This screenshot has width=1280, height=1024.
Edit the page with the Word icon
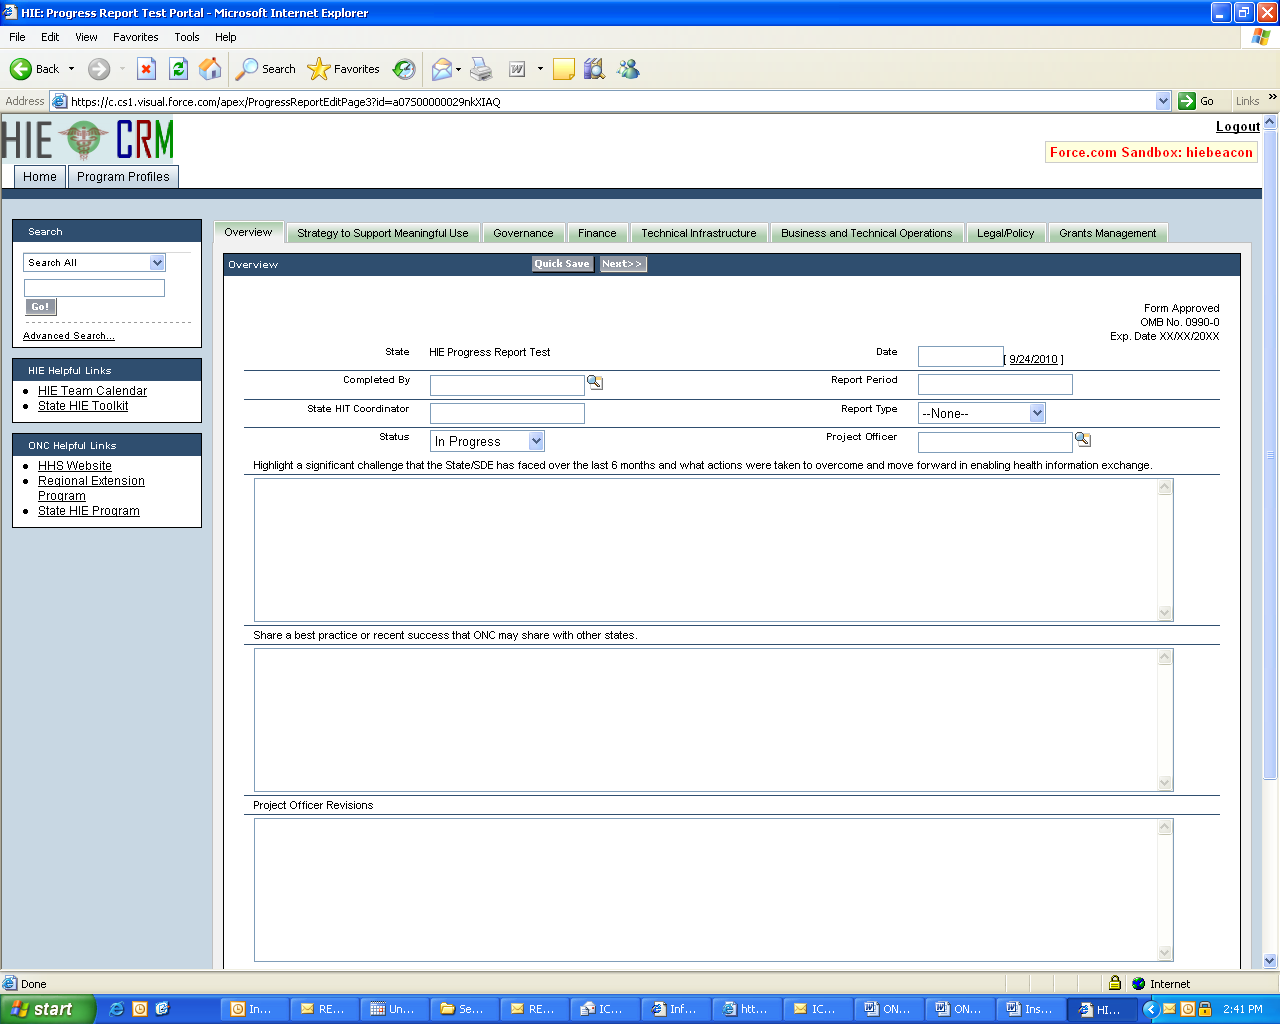click(x=517, y=69)
